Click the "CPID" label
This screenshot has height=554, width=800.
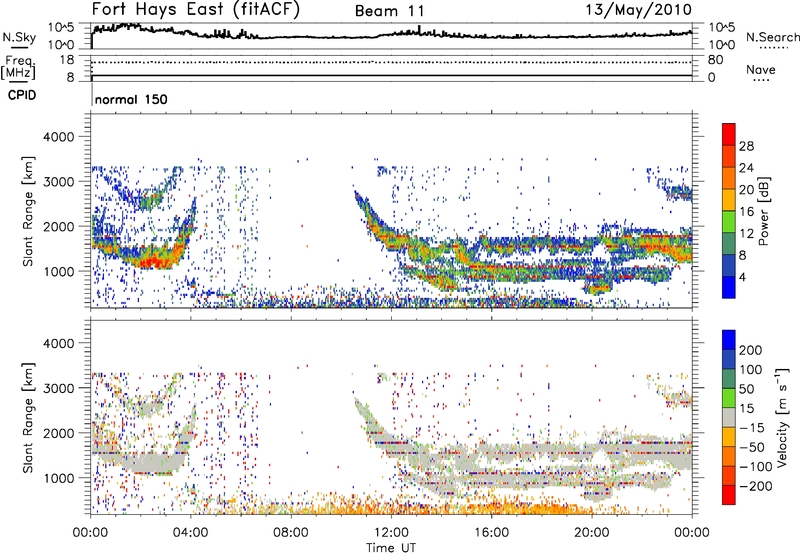point(22,95)
